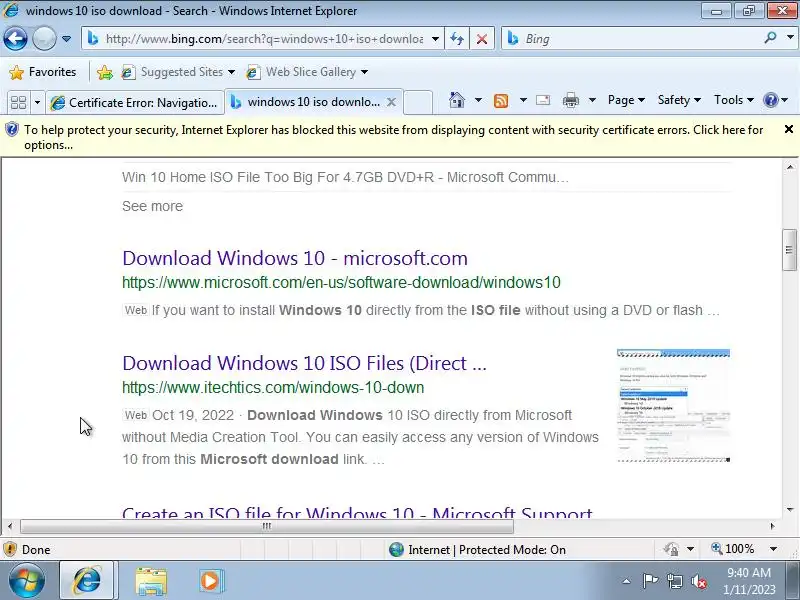The height and width of the screenshot is (600, 800).
Task: Open Win 10 Home ISO File Too Big result
Action: click(345, 177)
